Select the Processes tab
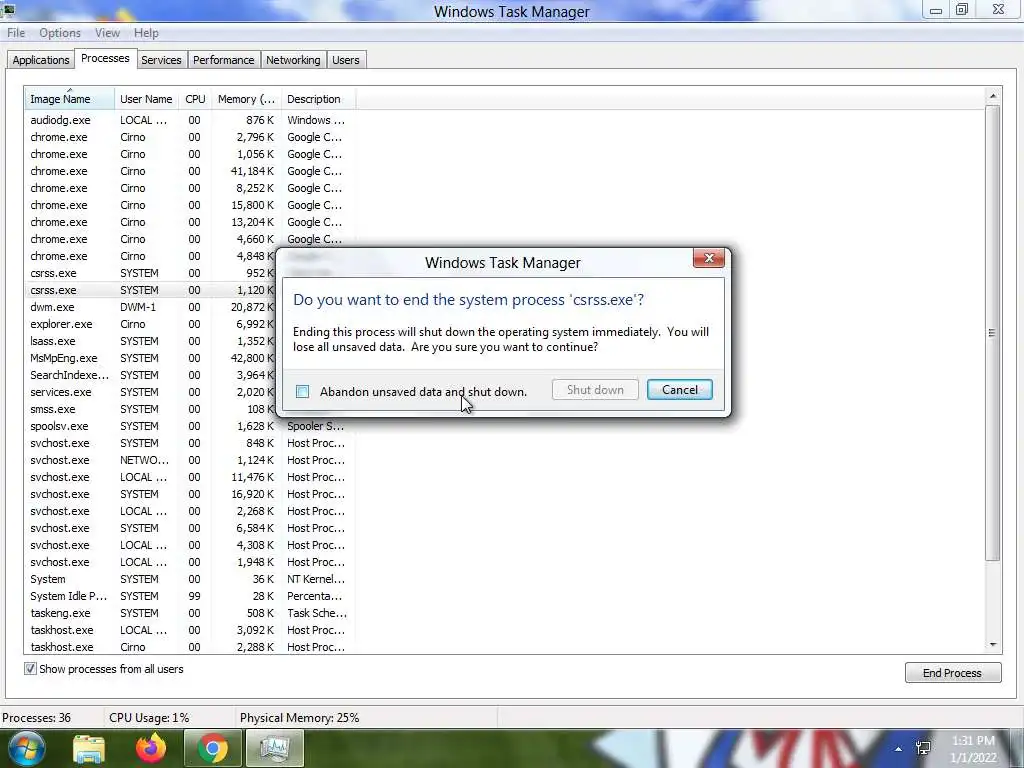The width and height of the screenshot is (1024, 768). 105,58
